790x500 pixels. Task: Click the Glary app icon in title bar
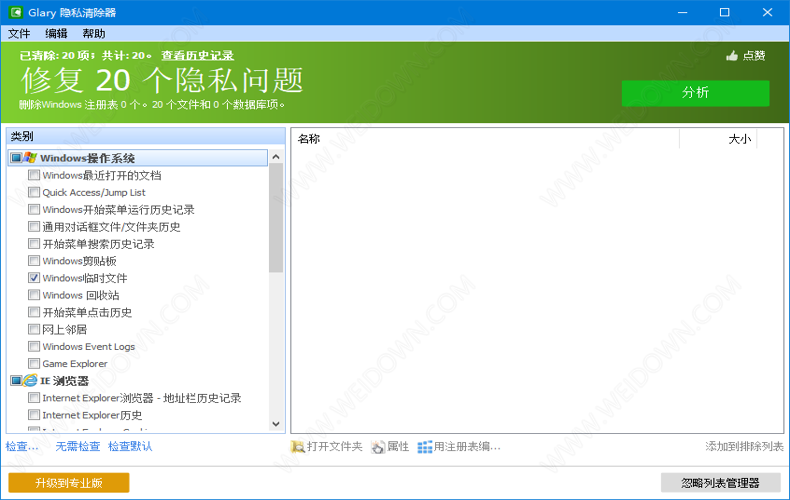click(16, 12)
